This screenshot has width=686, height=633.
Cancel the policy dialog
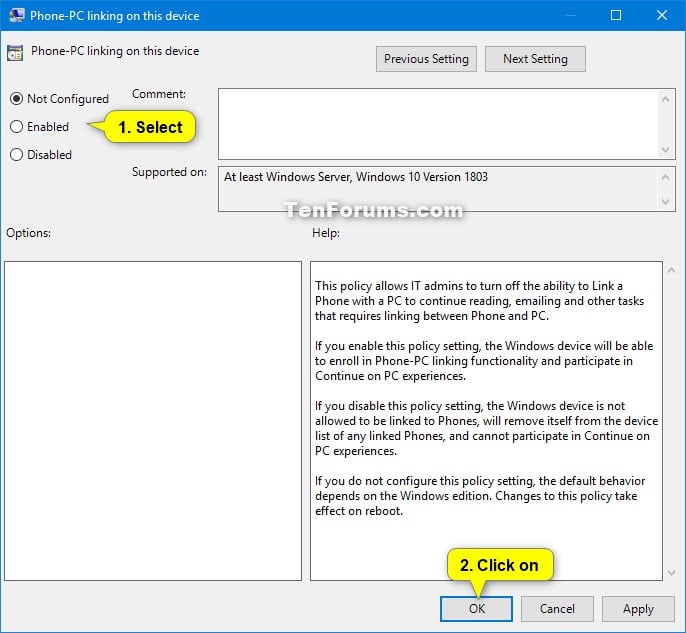pos(557,609)
